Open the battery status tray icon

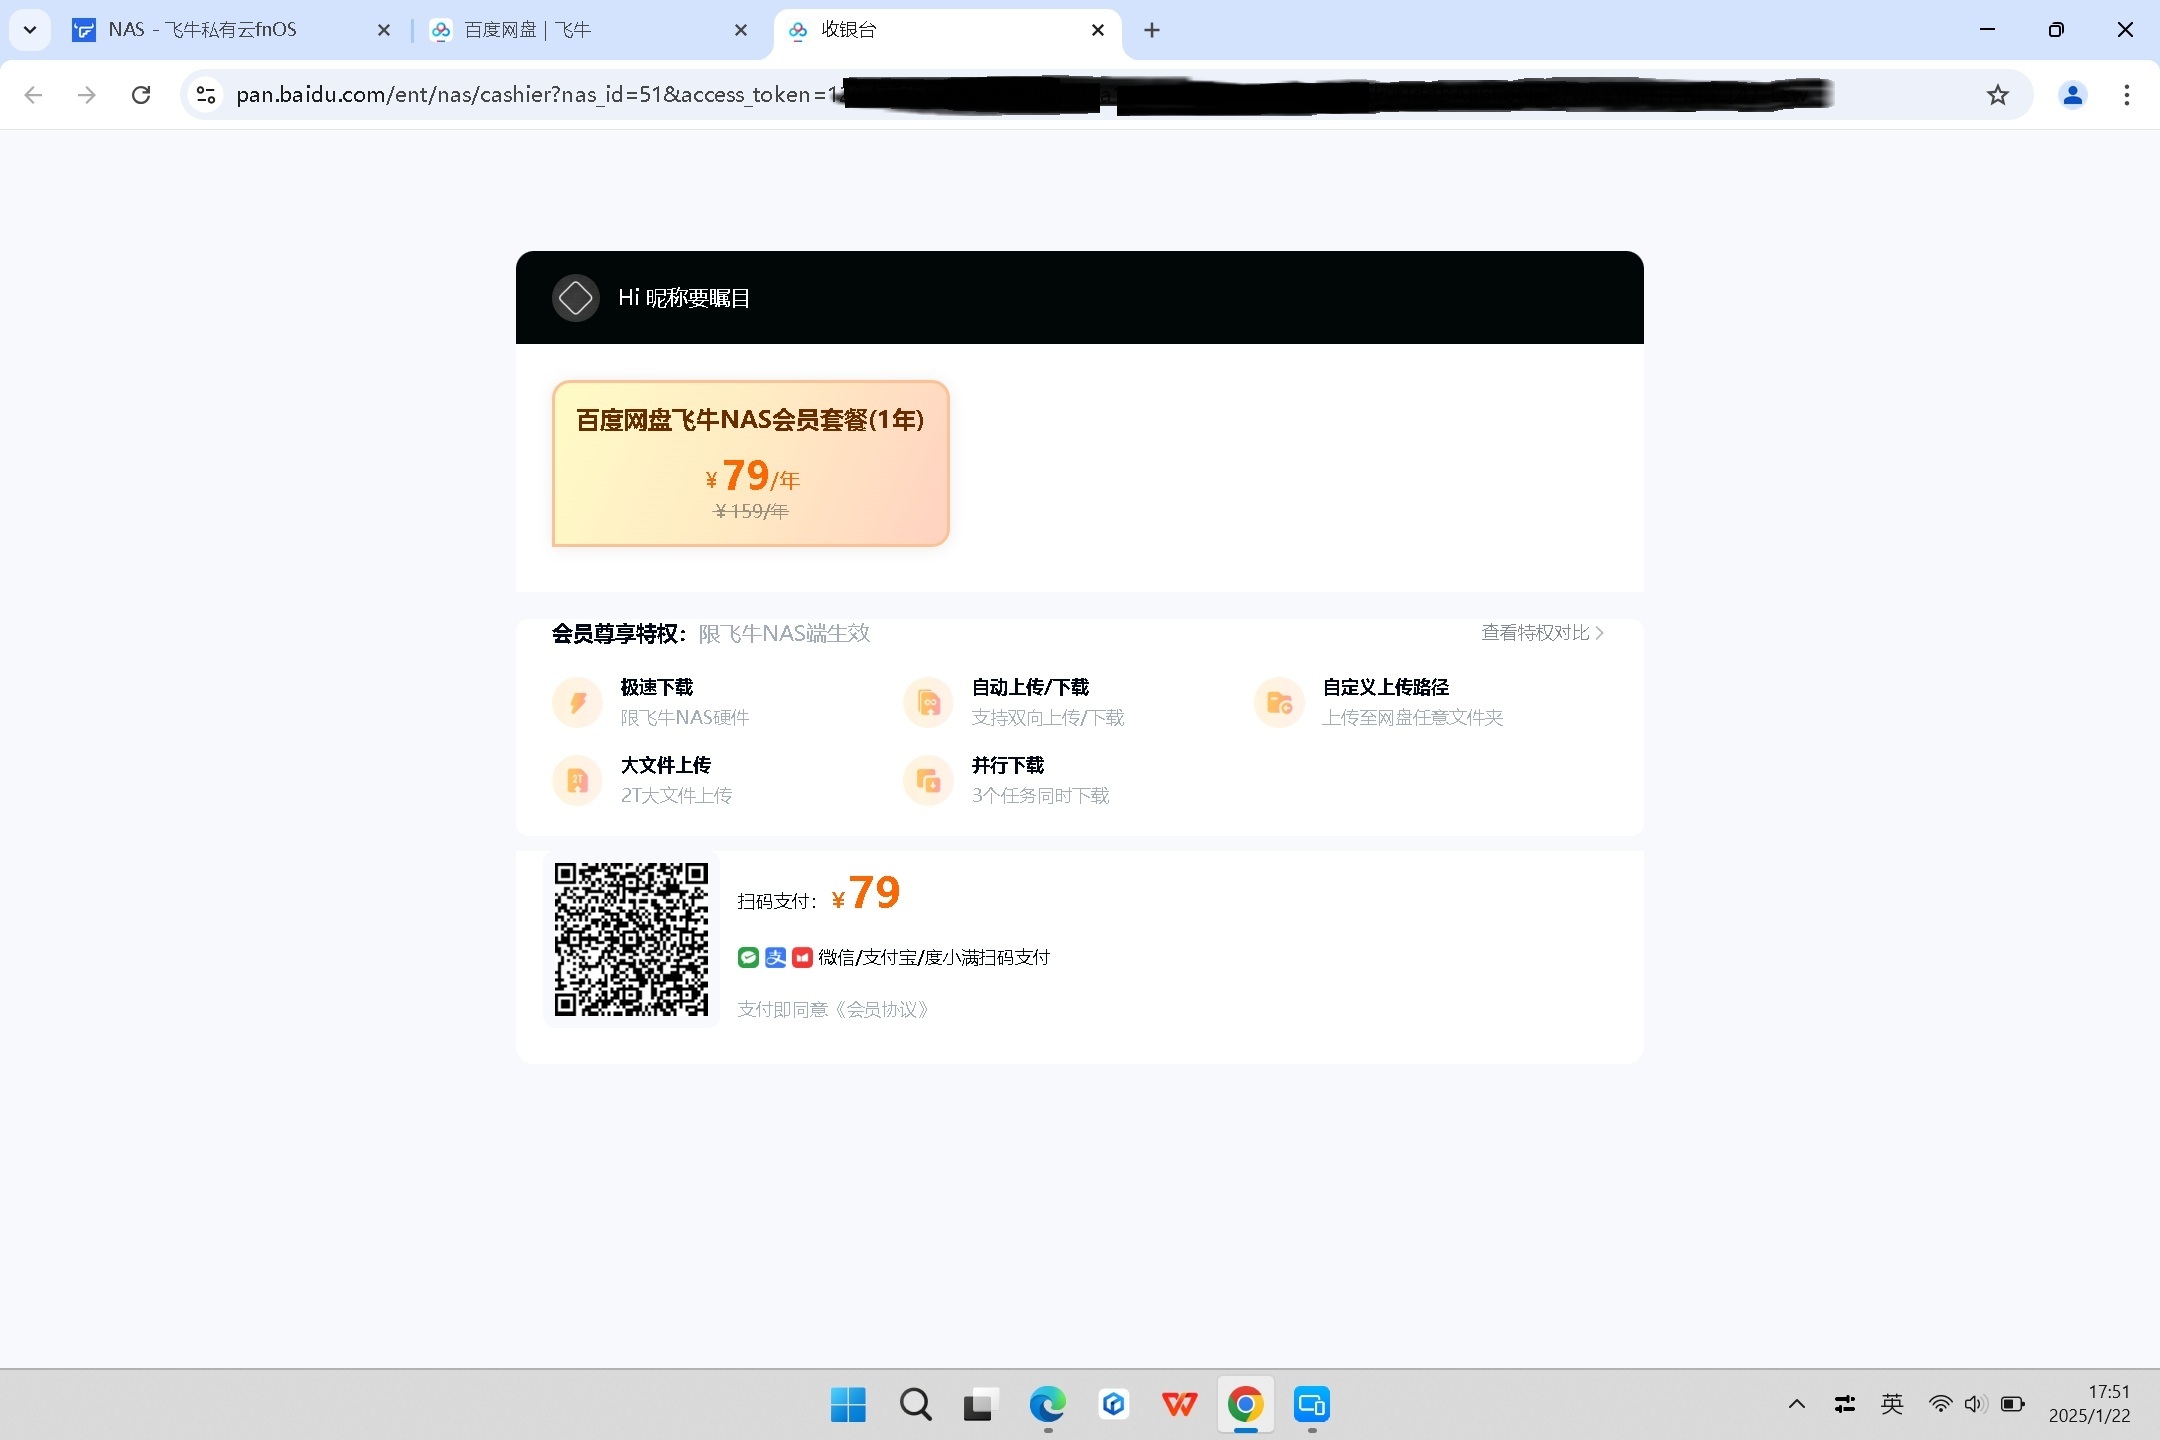click(x=2012, y=1404)
